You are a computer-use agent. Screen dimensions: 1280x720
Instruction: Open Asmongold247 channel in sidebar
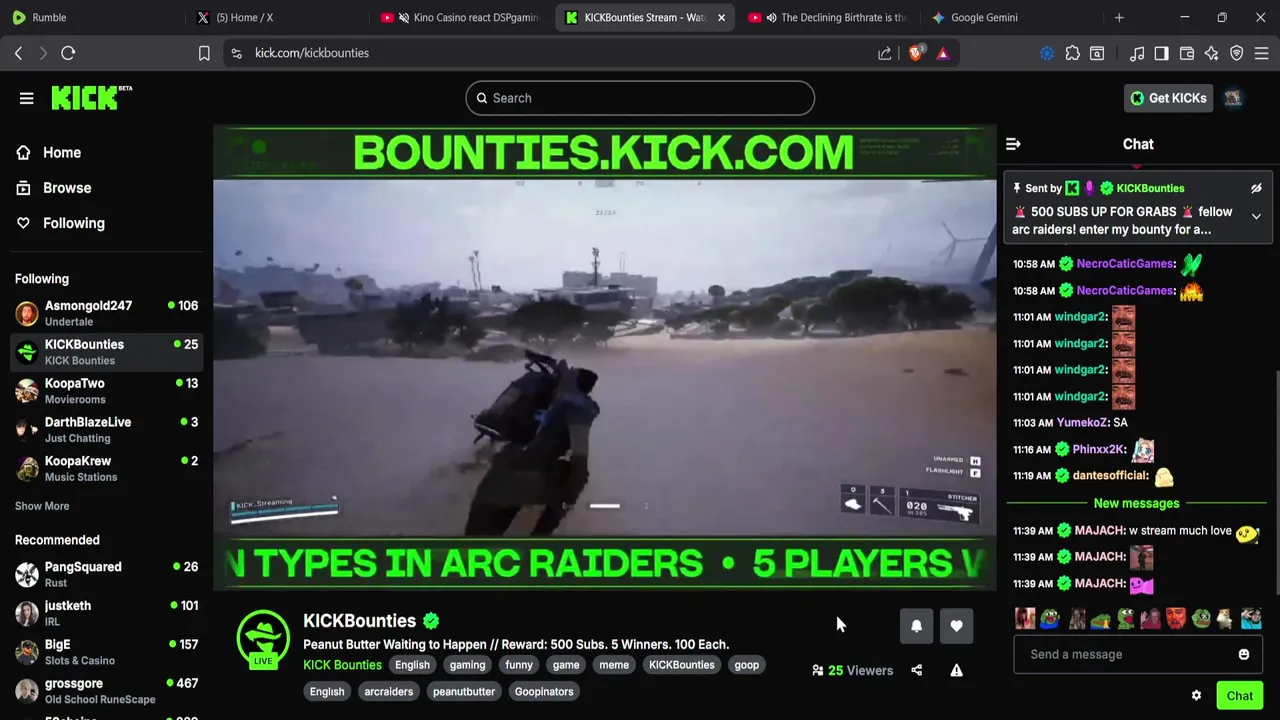(105, 313)
